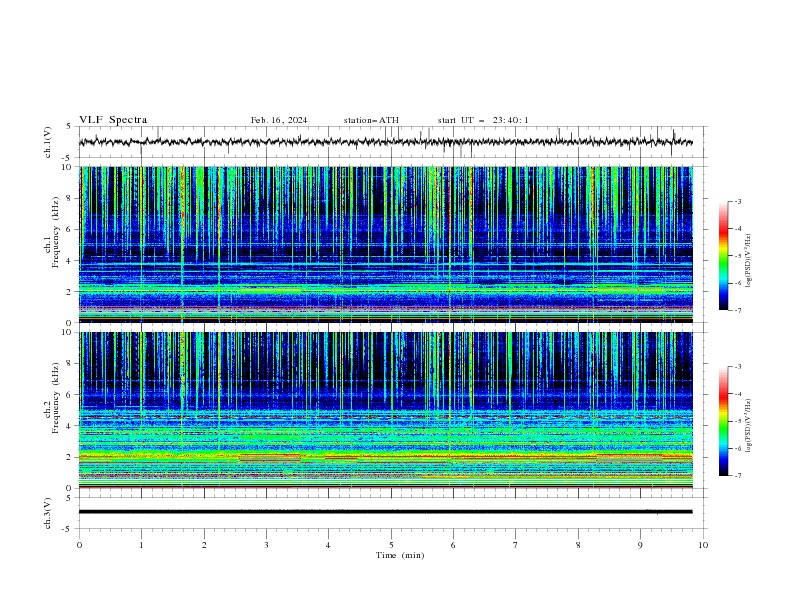Click the "-3" label on ch.1 colorbar
Image resolution: width=792 pixels, height=612 pixels.
738,201
